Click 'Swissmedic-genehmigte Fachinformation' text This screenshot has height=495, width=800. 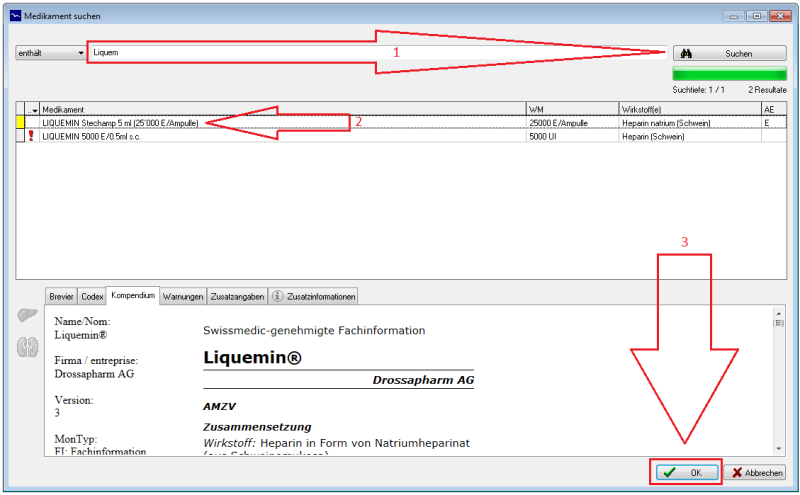coord(314,331)
